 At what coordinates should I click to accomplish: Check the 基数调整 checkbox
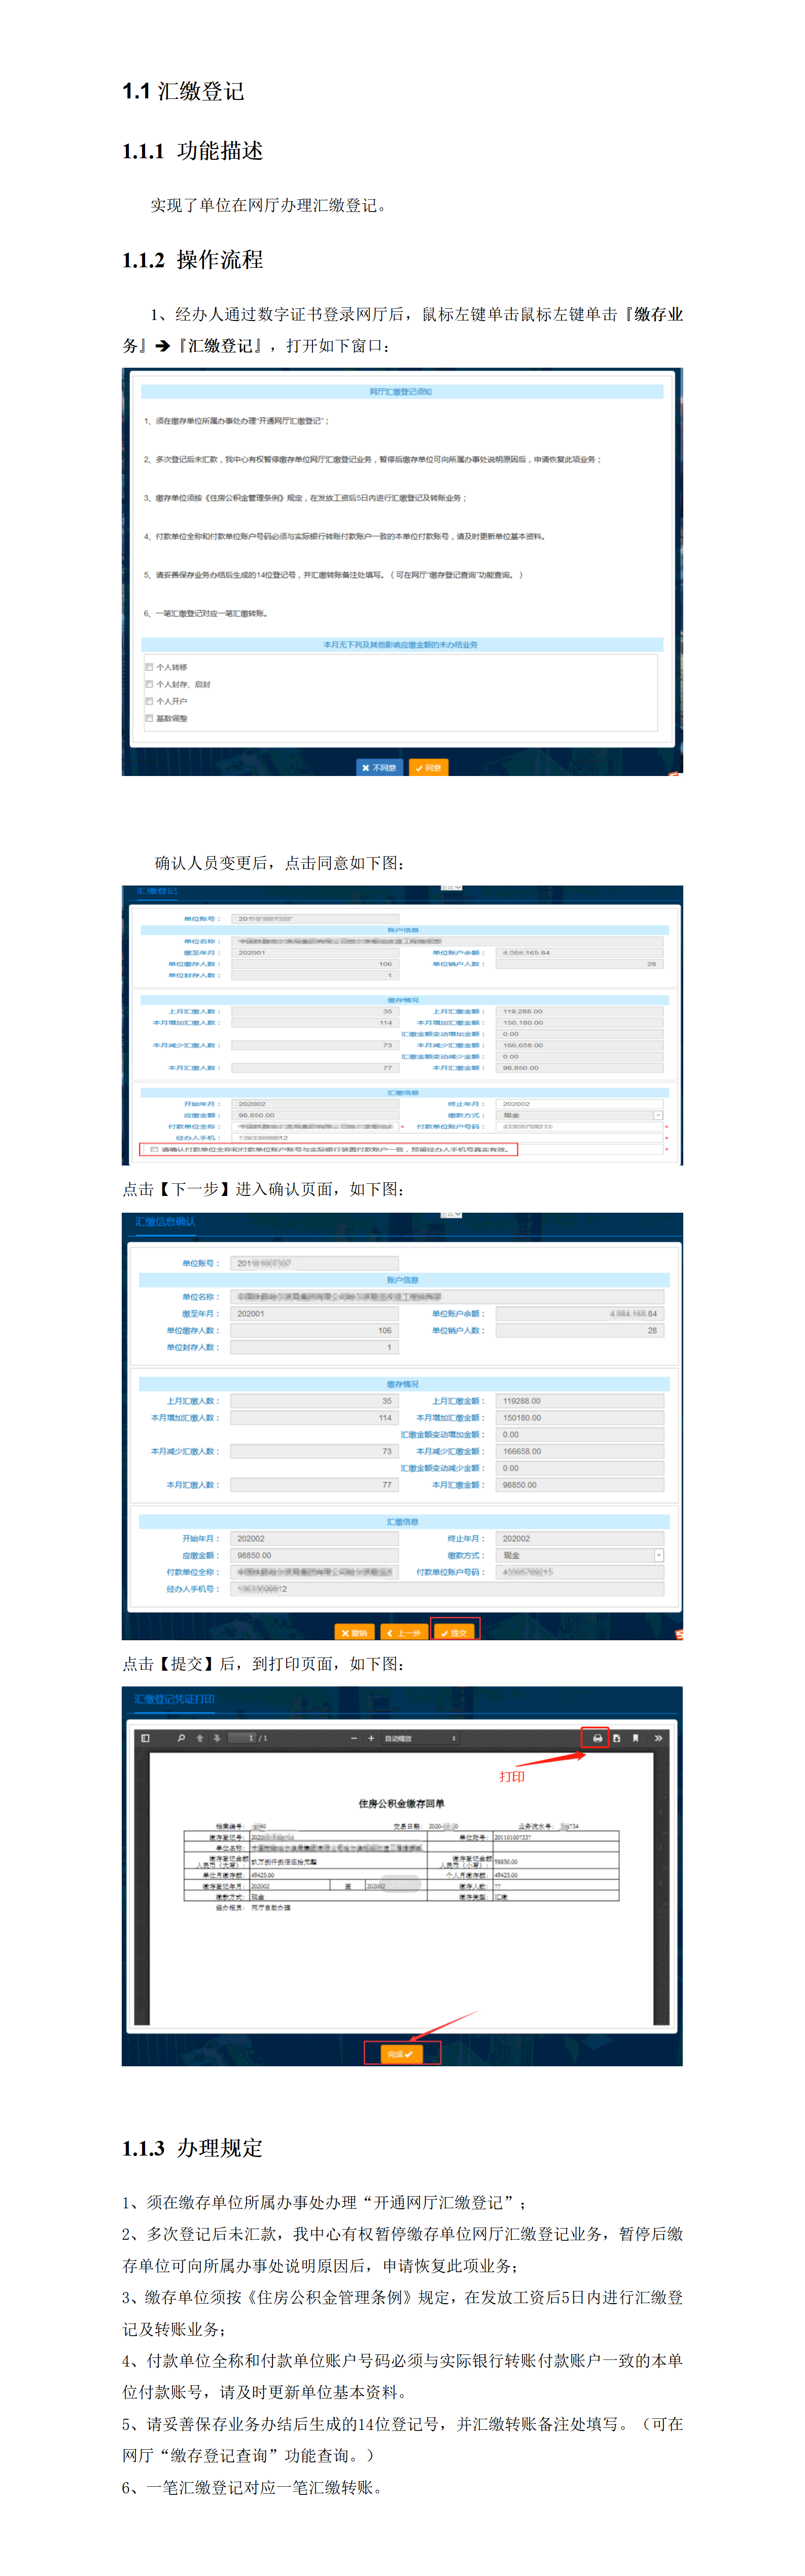point(150,718)
